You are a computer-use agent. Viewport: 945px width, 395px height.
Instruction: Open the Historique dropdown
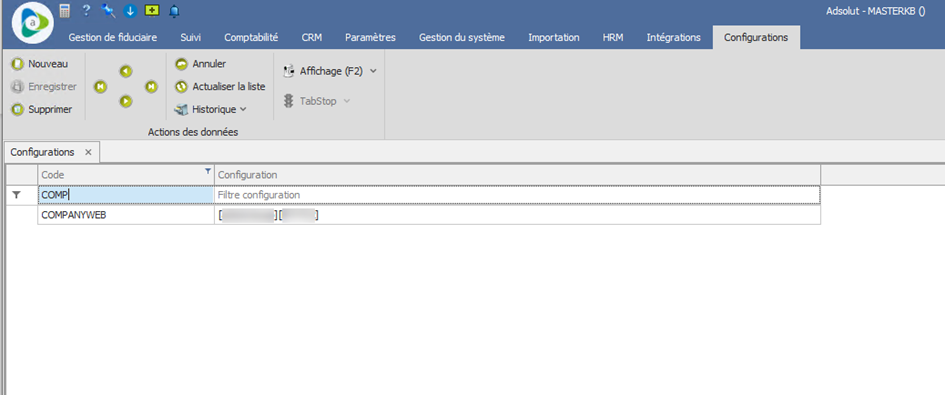210,110
